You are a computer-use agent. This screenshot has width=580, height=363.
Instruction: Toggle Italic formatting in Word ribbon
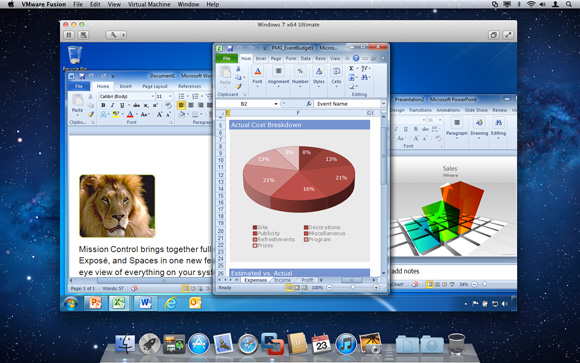[x=112, y=105]
